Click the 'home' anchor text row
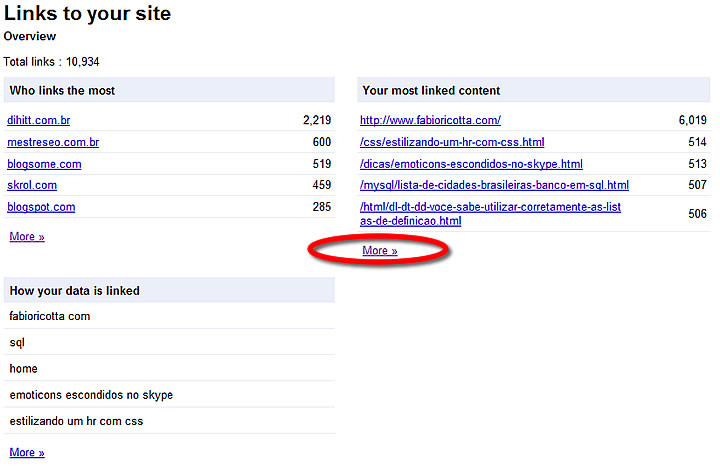720x467 pixels. pyautogui.click(x=23, y=369)
